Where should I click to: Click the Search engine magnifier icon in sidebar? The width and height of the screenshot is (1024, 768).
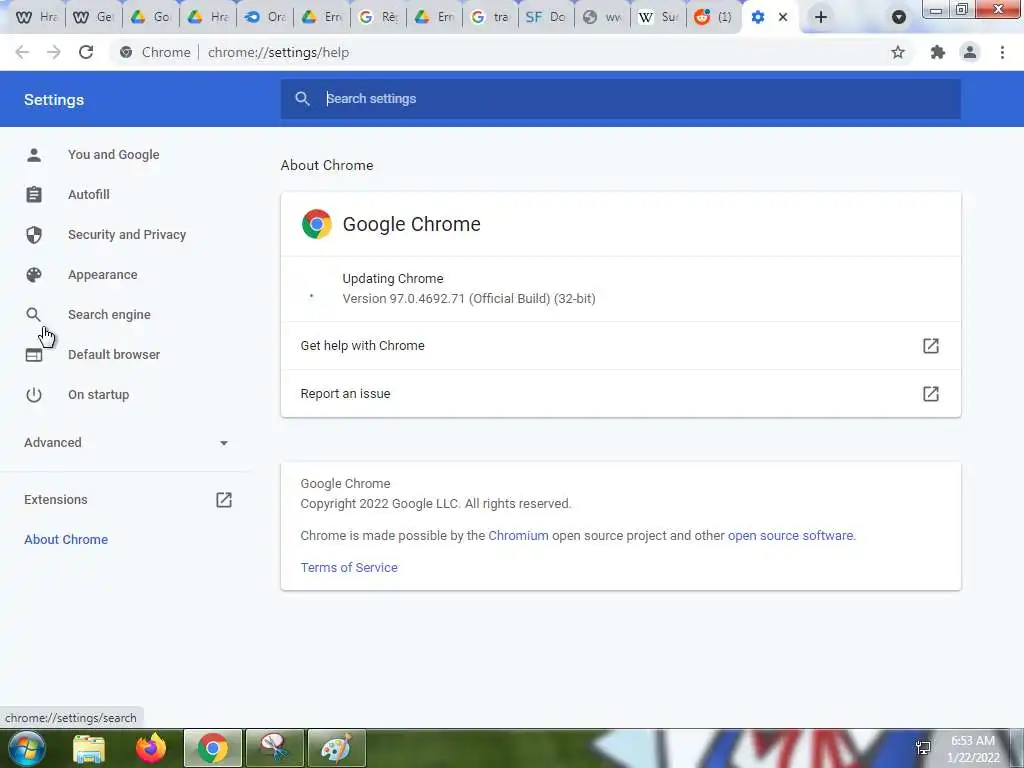33,315
